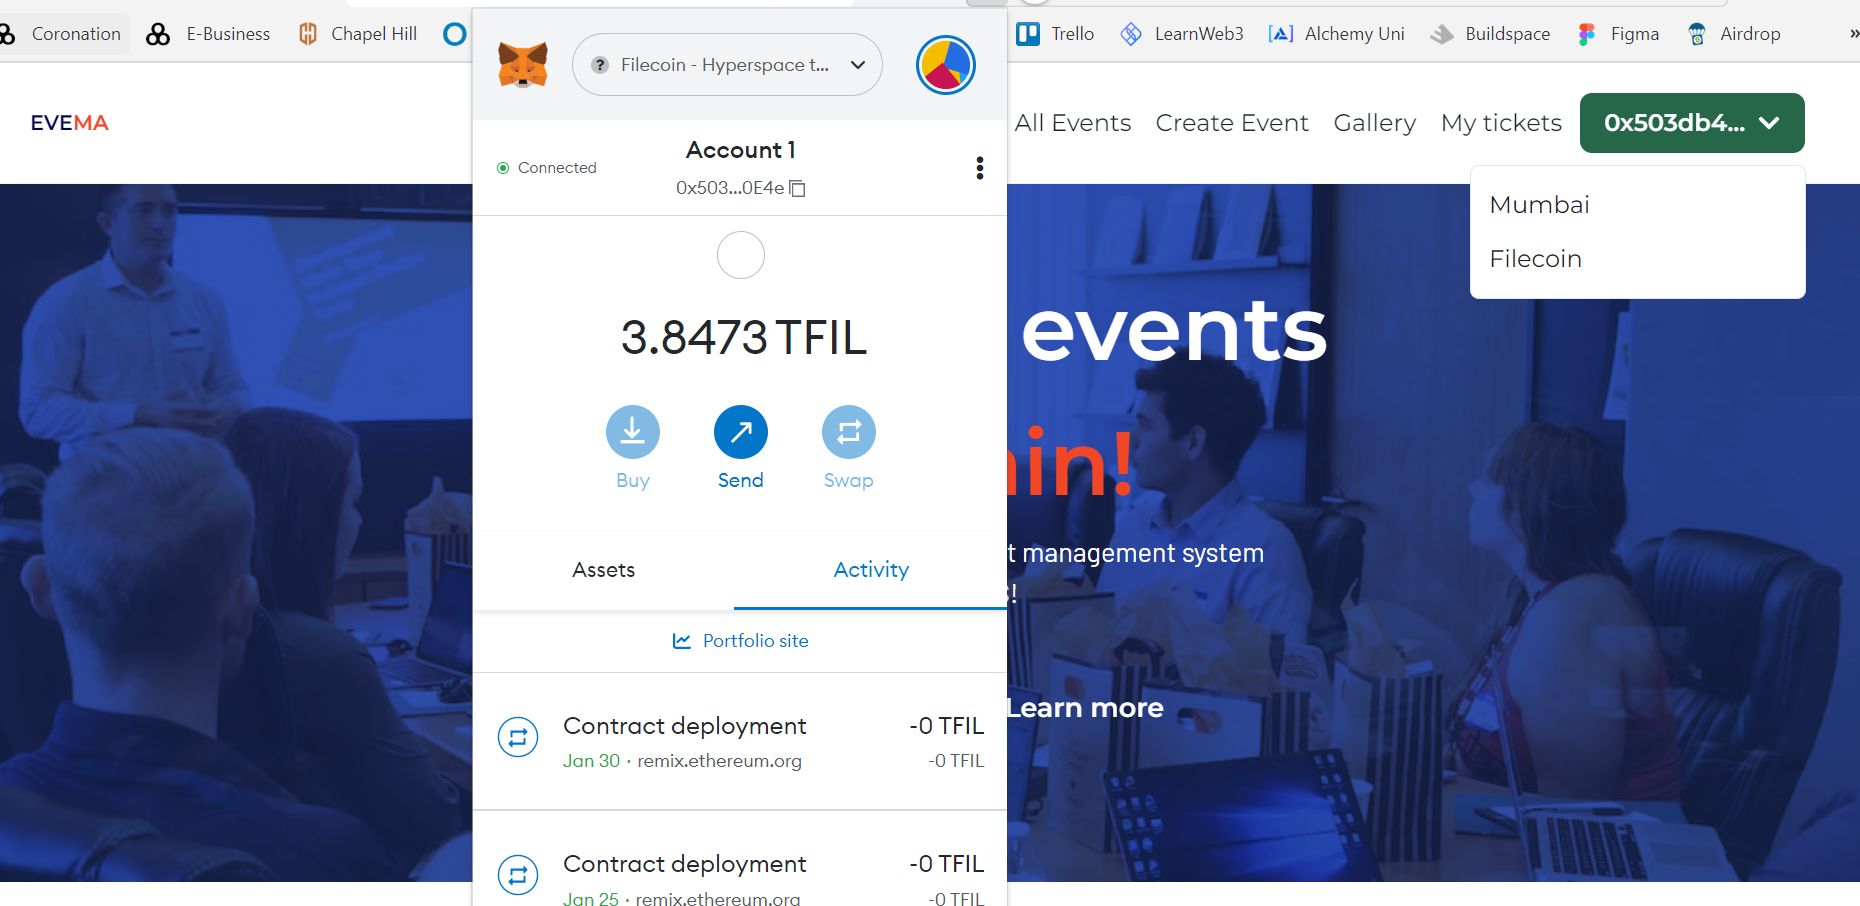Image resolution: width=1860 pixels, height=906 pixels.
Task: Open My tickets page
Action: [1501, 123]
